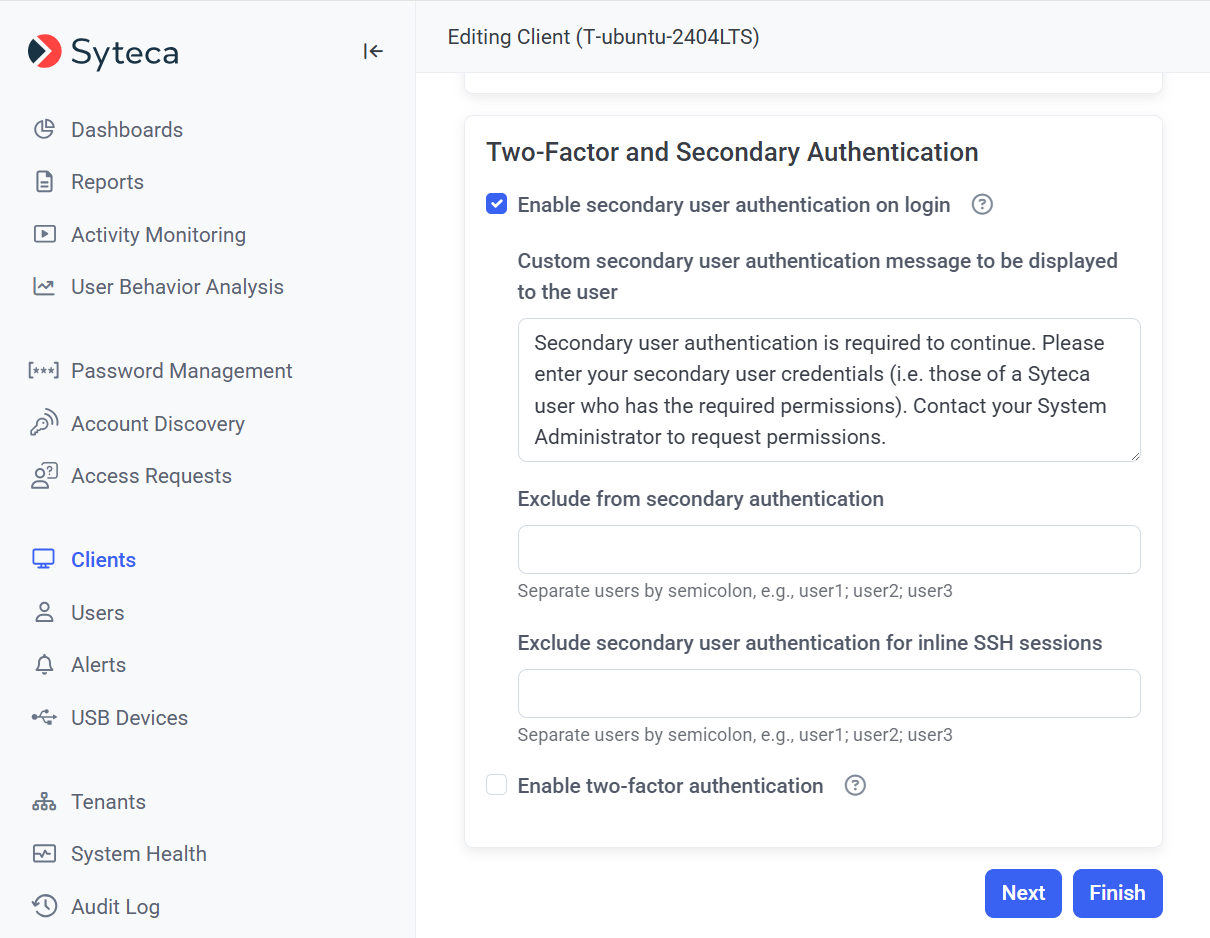This screenshot has width=1210, height=938.
Task: Click the User Behavior Analysis chart icon
Action: (44, 287)
